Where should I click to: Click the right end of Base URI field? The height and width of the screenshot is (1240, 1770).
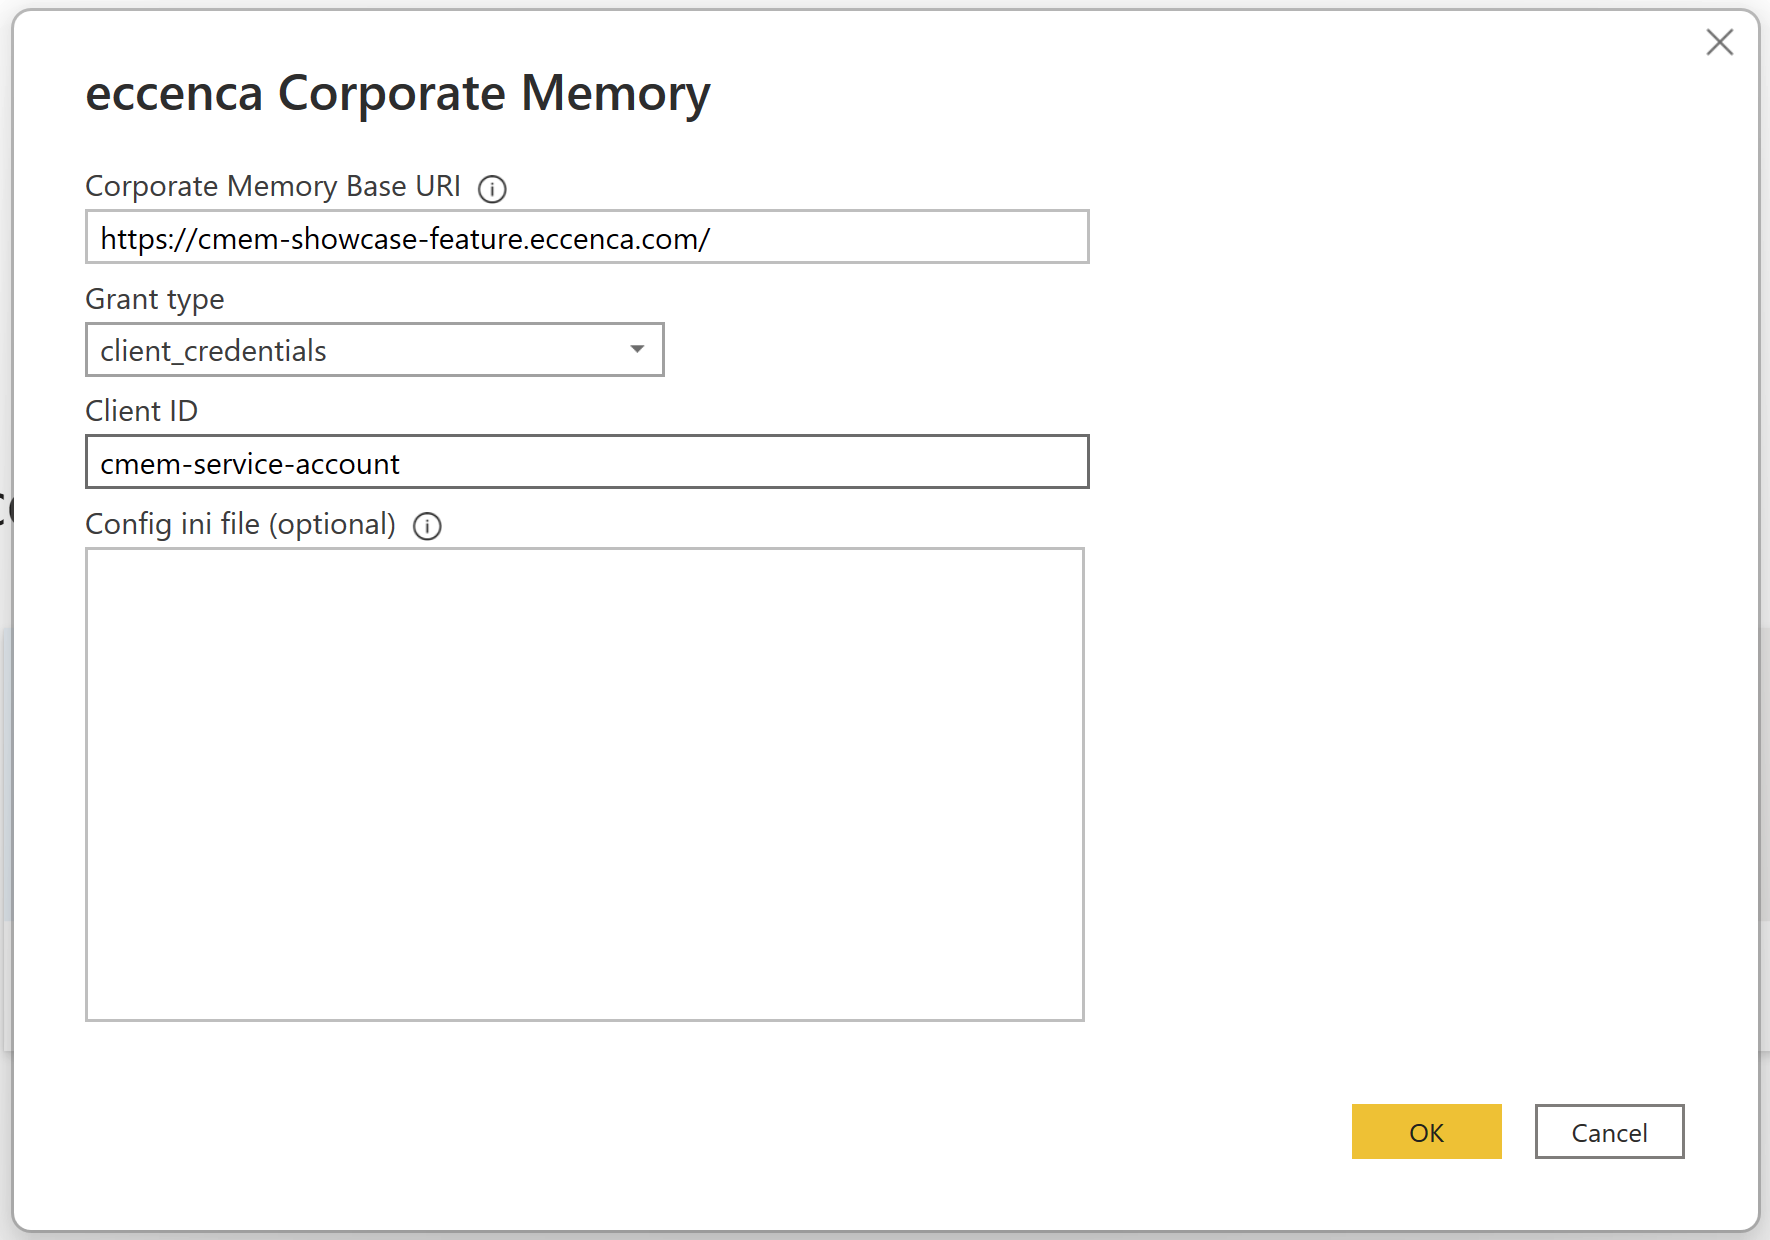click(1060, 238)
